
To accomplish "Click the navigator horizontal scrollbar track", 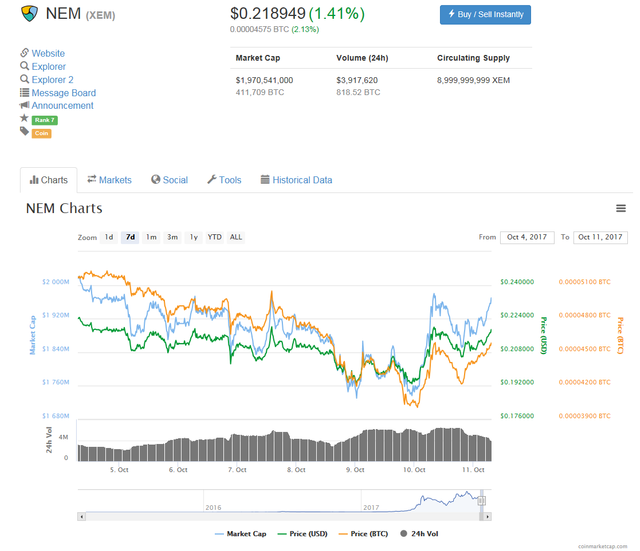I will [282, 517].
